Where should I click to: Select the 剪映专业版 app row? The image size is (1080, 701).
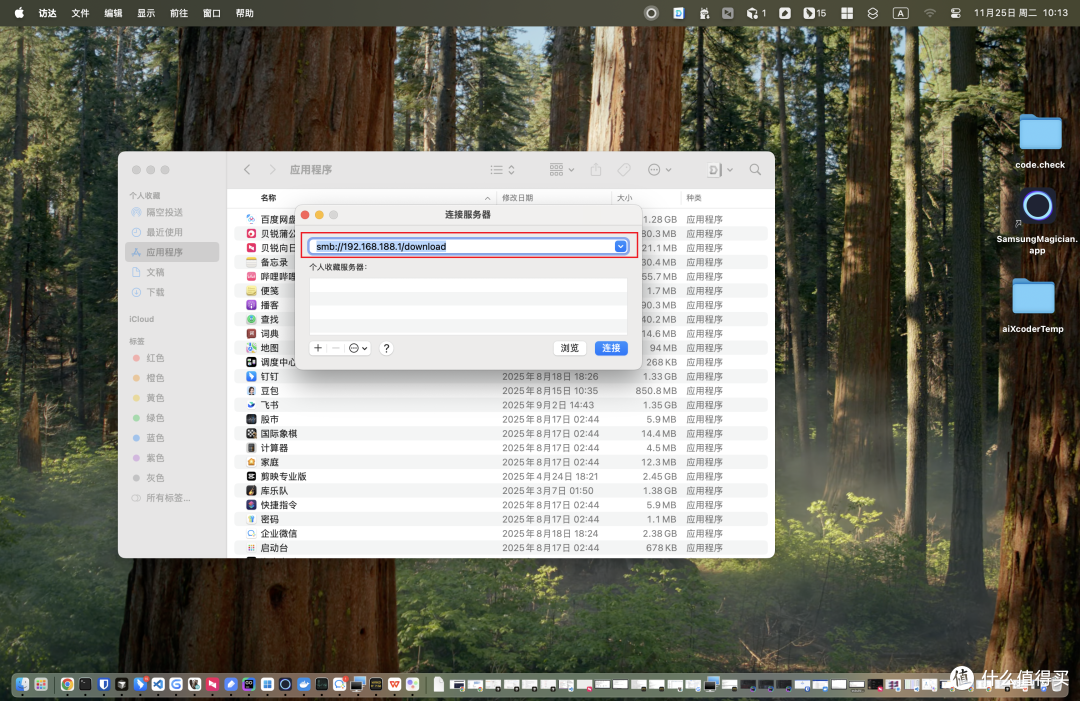point(501,477)
